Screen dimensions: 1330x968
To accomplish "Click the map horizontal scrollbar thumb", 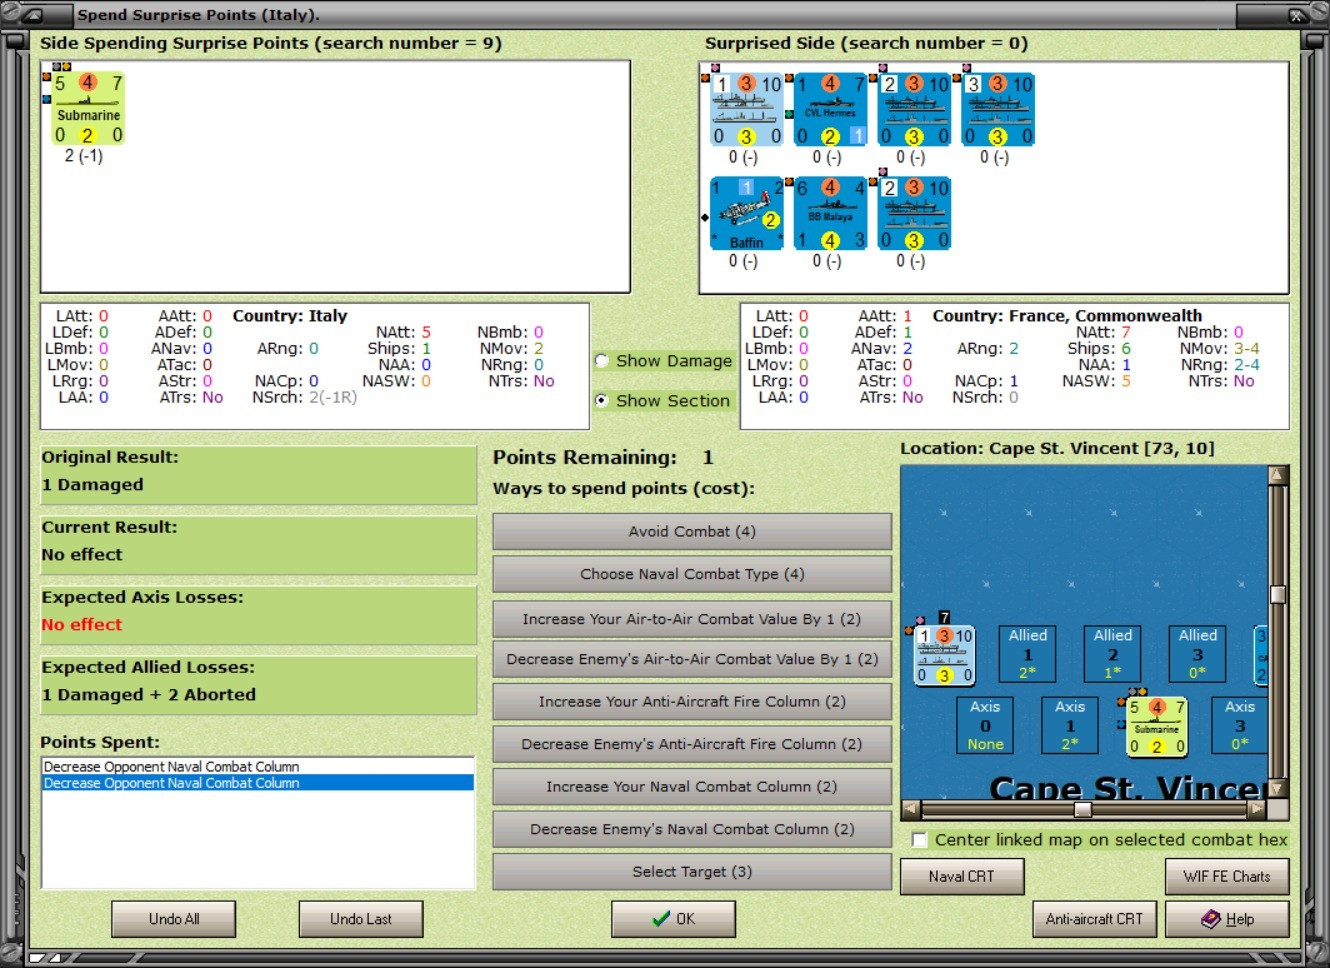I will coord(1082,809).
